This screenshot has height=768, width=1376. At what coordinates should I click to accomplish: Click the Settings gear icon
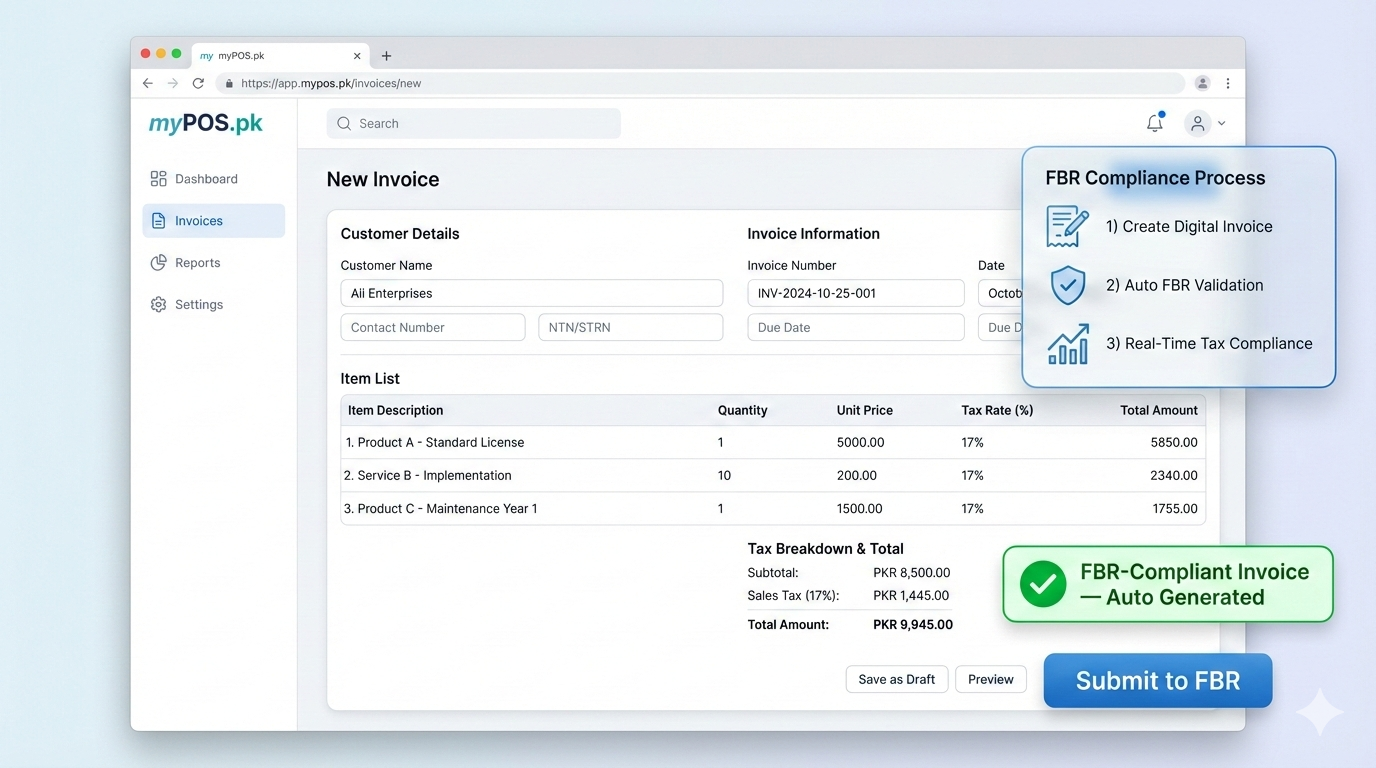point(158,305)
